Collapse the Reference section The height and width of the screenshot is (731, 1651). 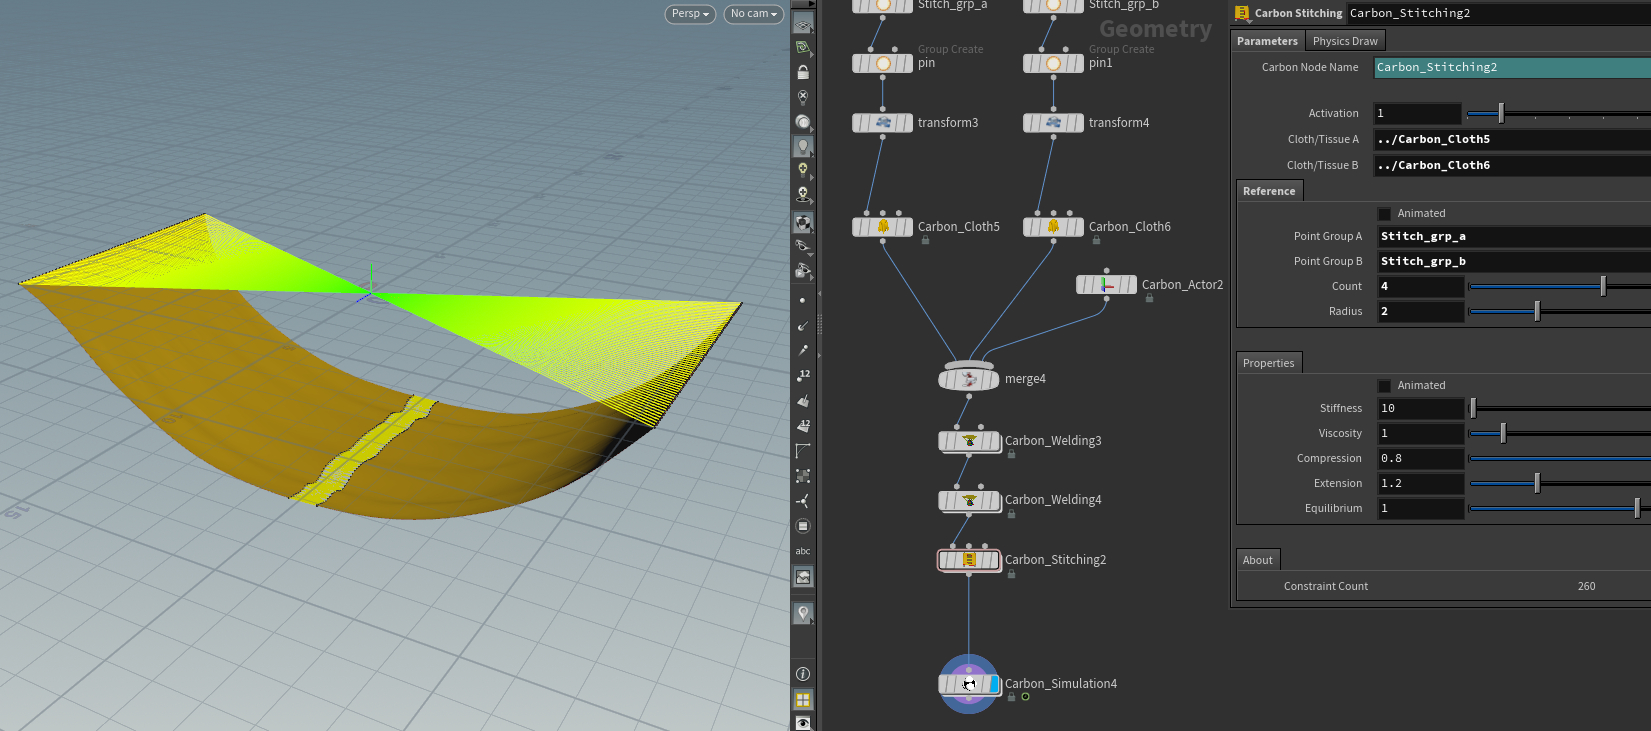click(x=1269, y=191)
